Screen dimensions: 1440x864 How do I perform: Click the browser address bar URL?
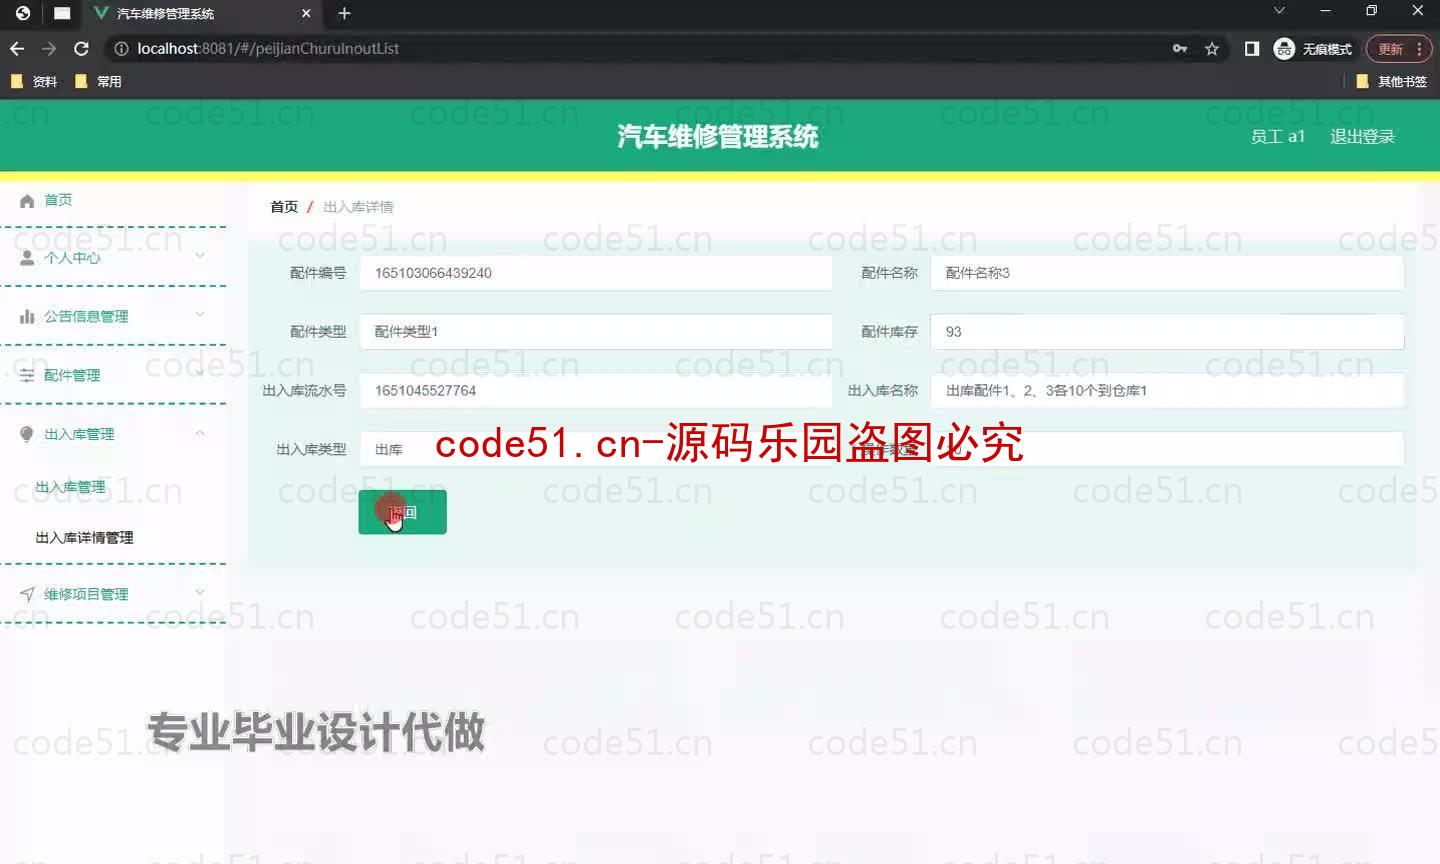[268, 48]
